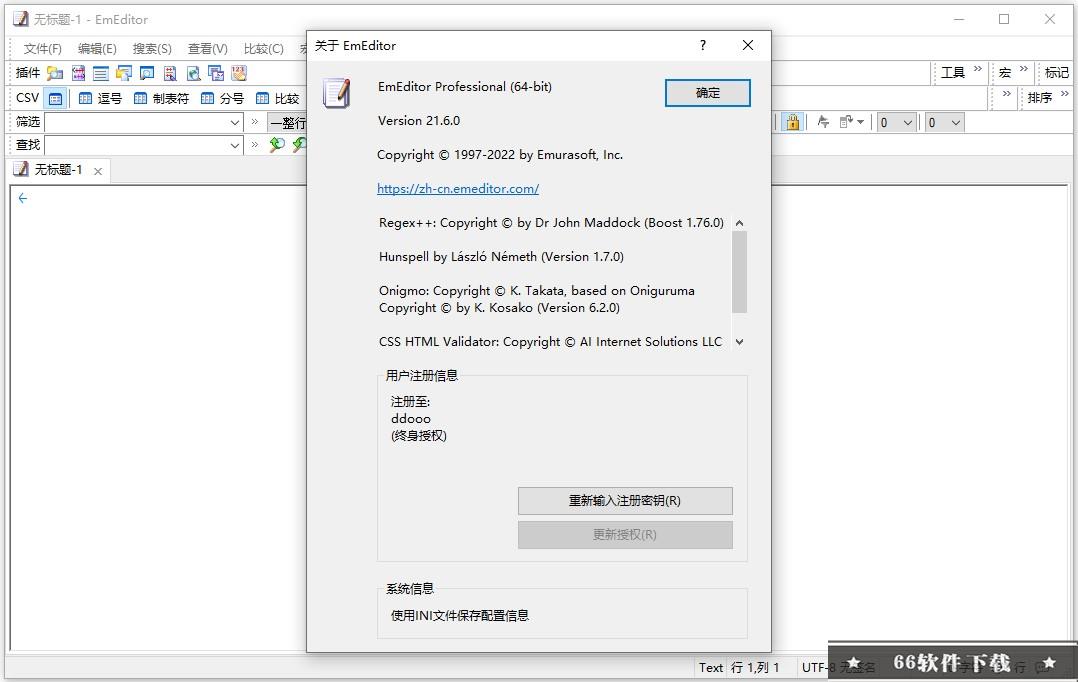Expand the chevron overflow after the 查找 box
The height and width of the screenshot is (682, 1078).
point(255,144)
